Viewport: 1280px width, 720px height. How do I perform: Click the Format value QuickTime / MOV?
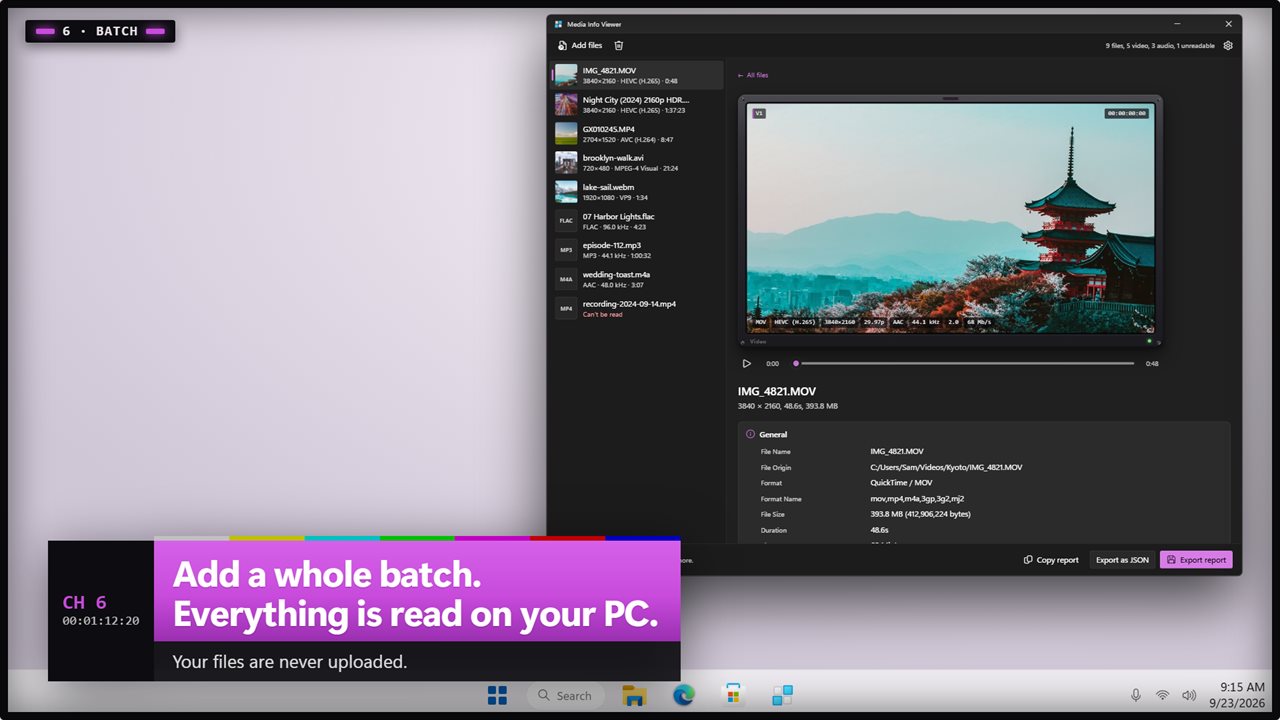click(x=901, y=483)
